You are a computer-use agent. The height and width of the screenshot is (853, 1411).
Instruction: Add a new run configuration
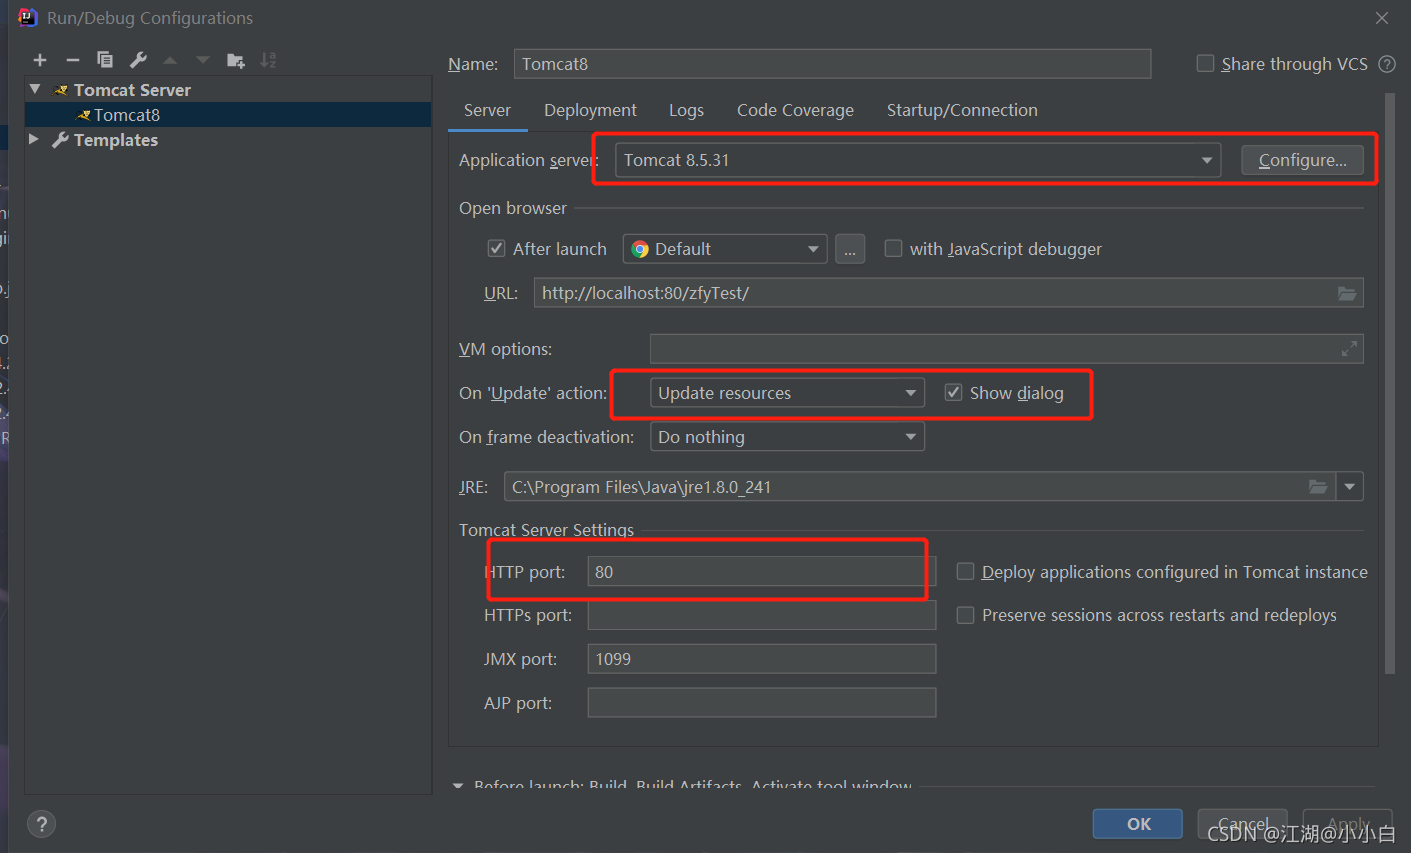(40, 60)
